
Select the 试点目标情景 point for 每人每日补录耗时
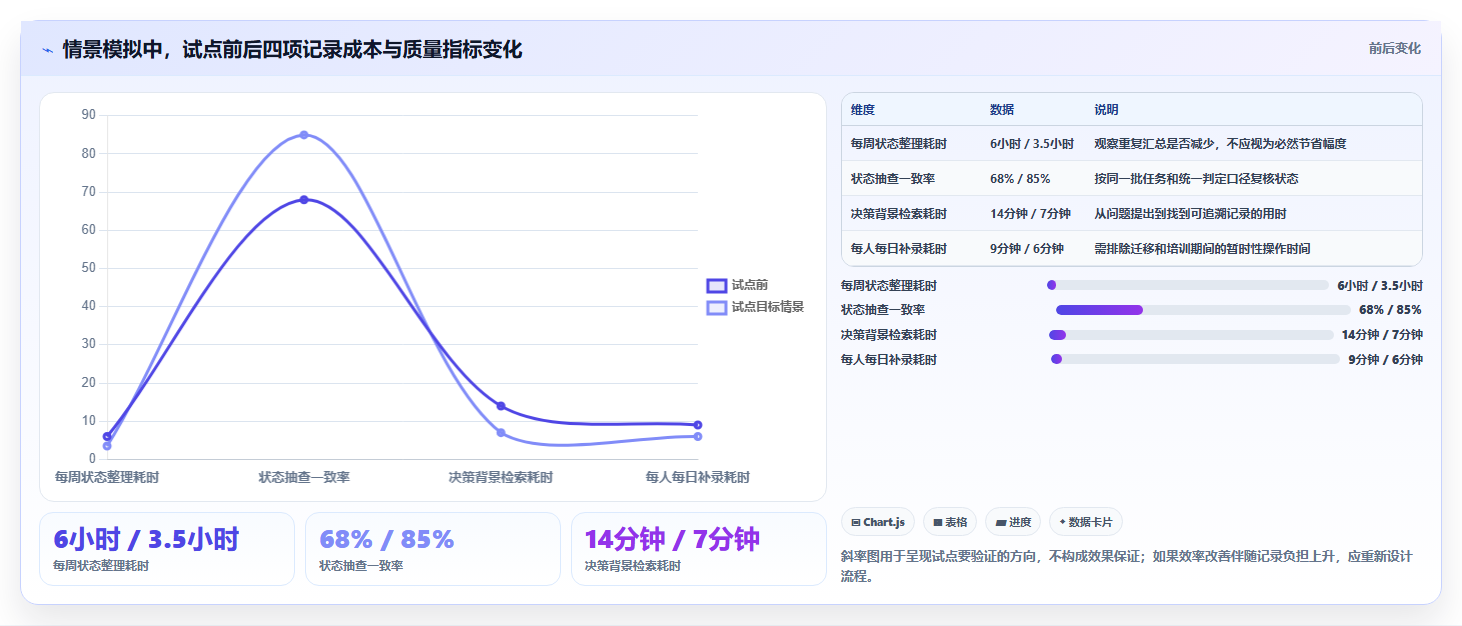tap(698, 436)
